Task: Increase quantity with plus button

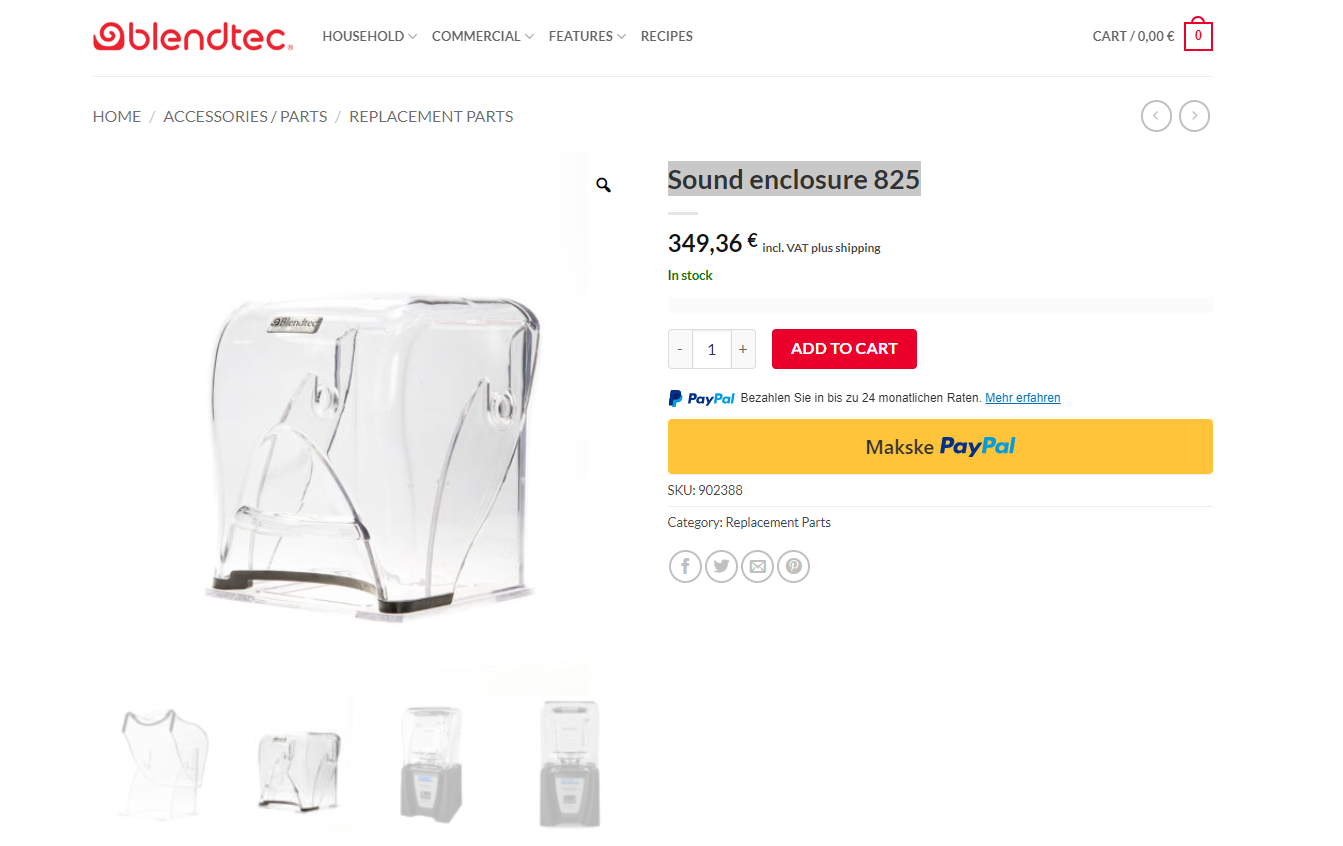Action: click(x=743, y=349)
